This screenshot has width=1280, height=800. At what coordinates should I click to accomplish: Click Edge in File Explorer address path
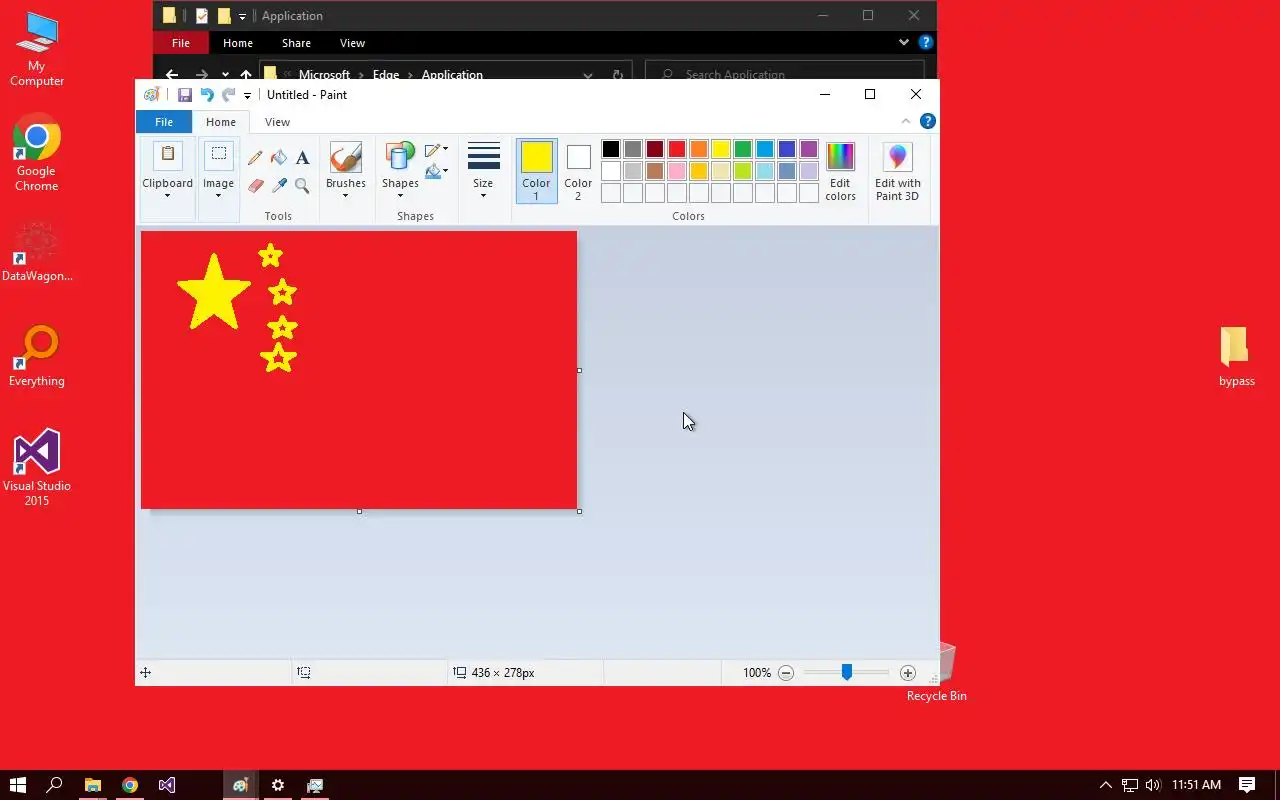[386, 74]
